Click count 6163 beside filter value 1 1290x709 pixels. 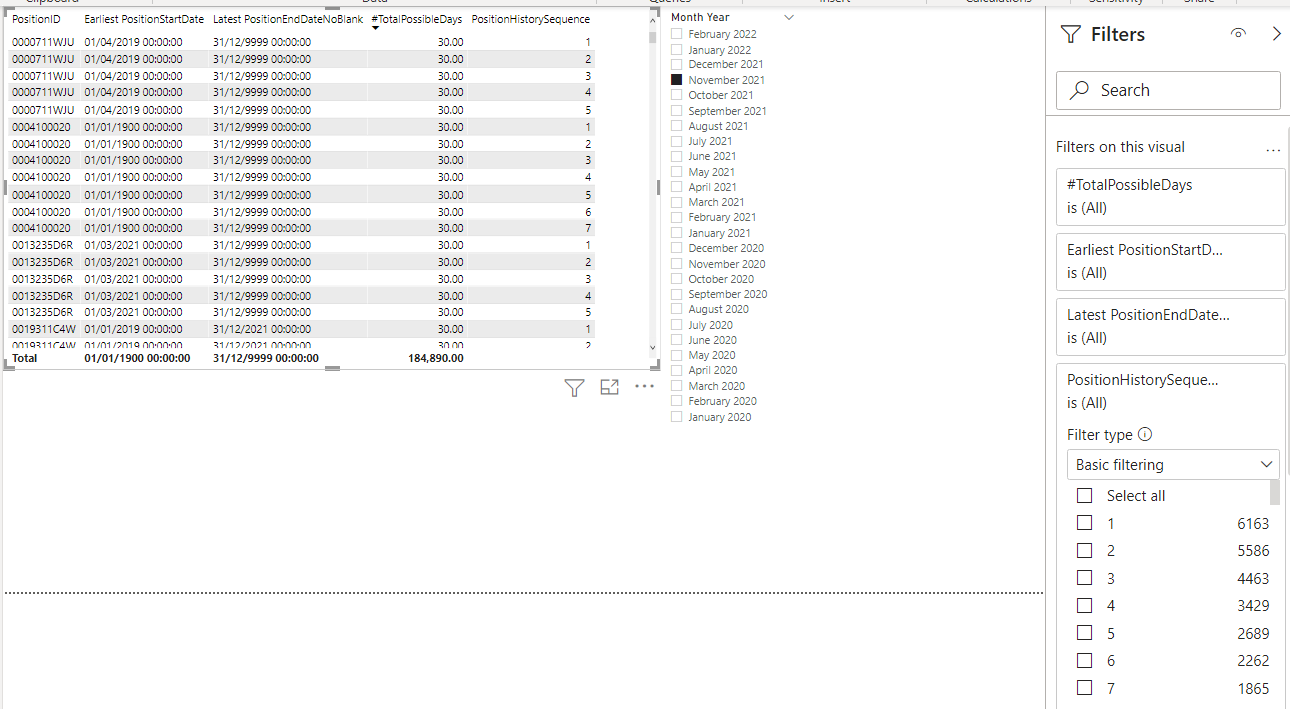coord(1252,523)
